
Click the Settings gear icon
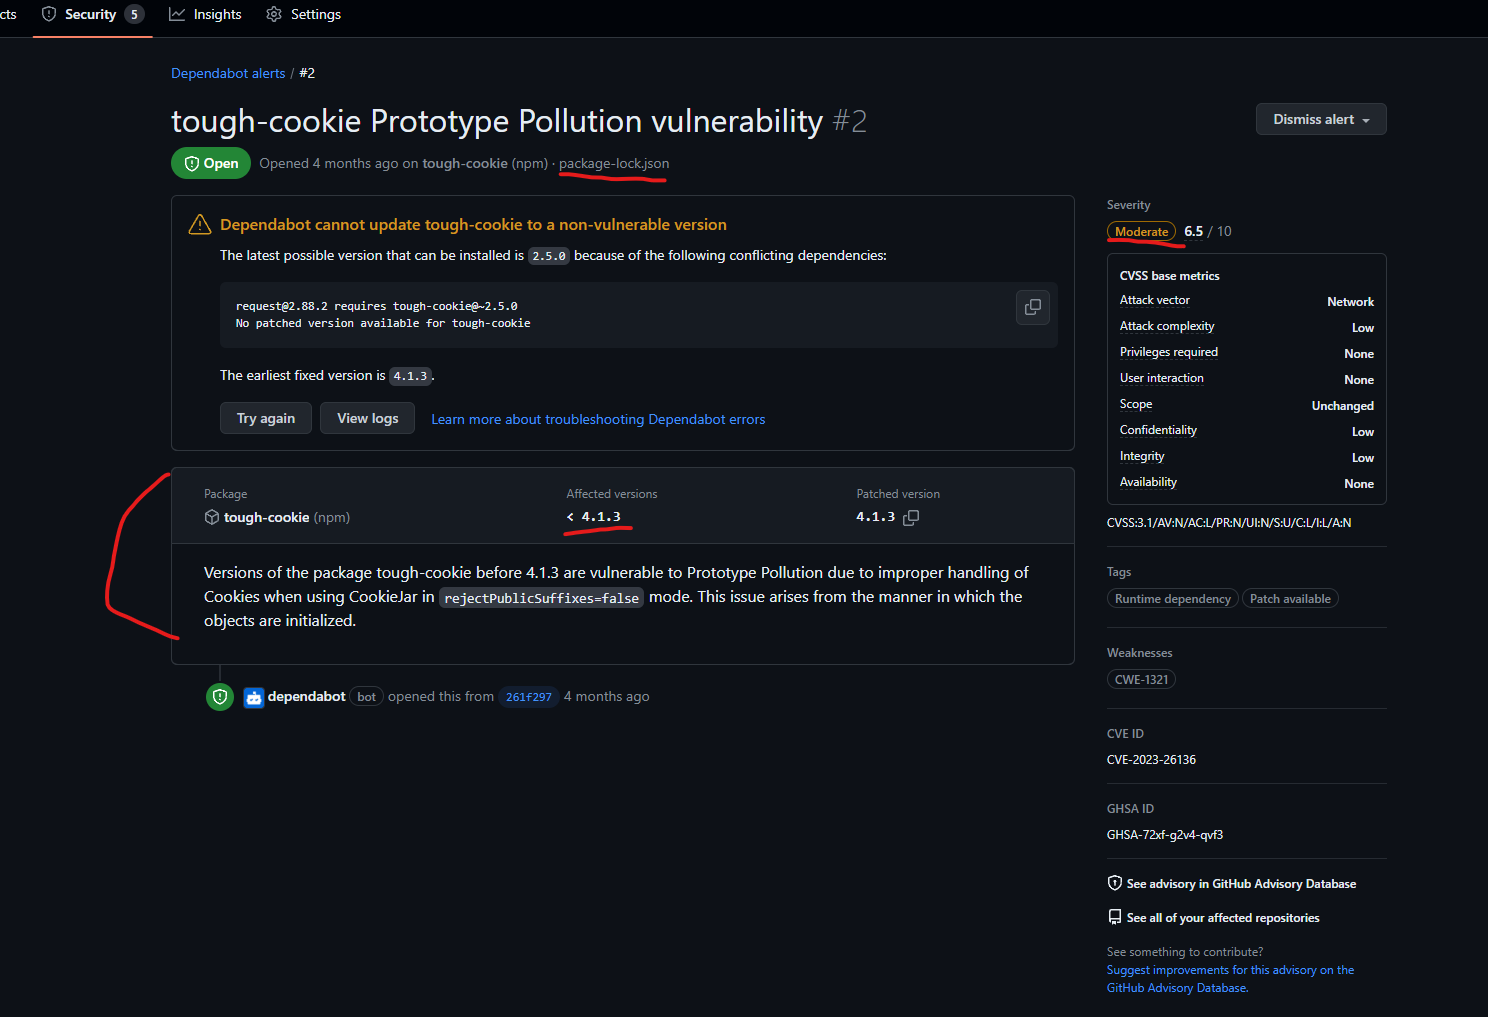pos(274,14)
